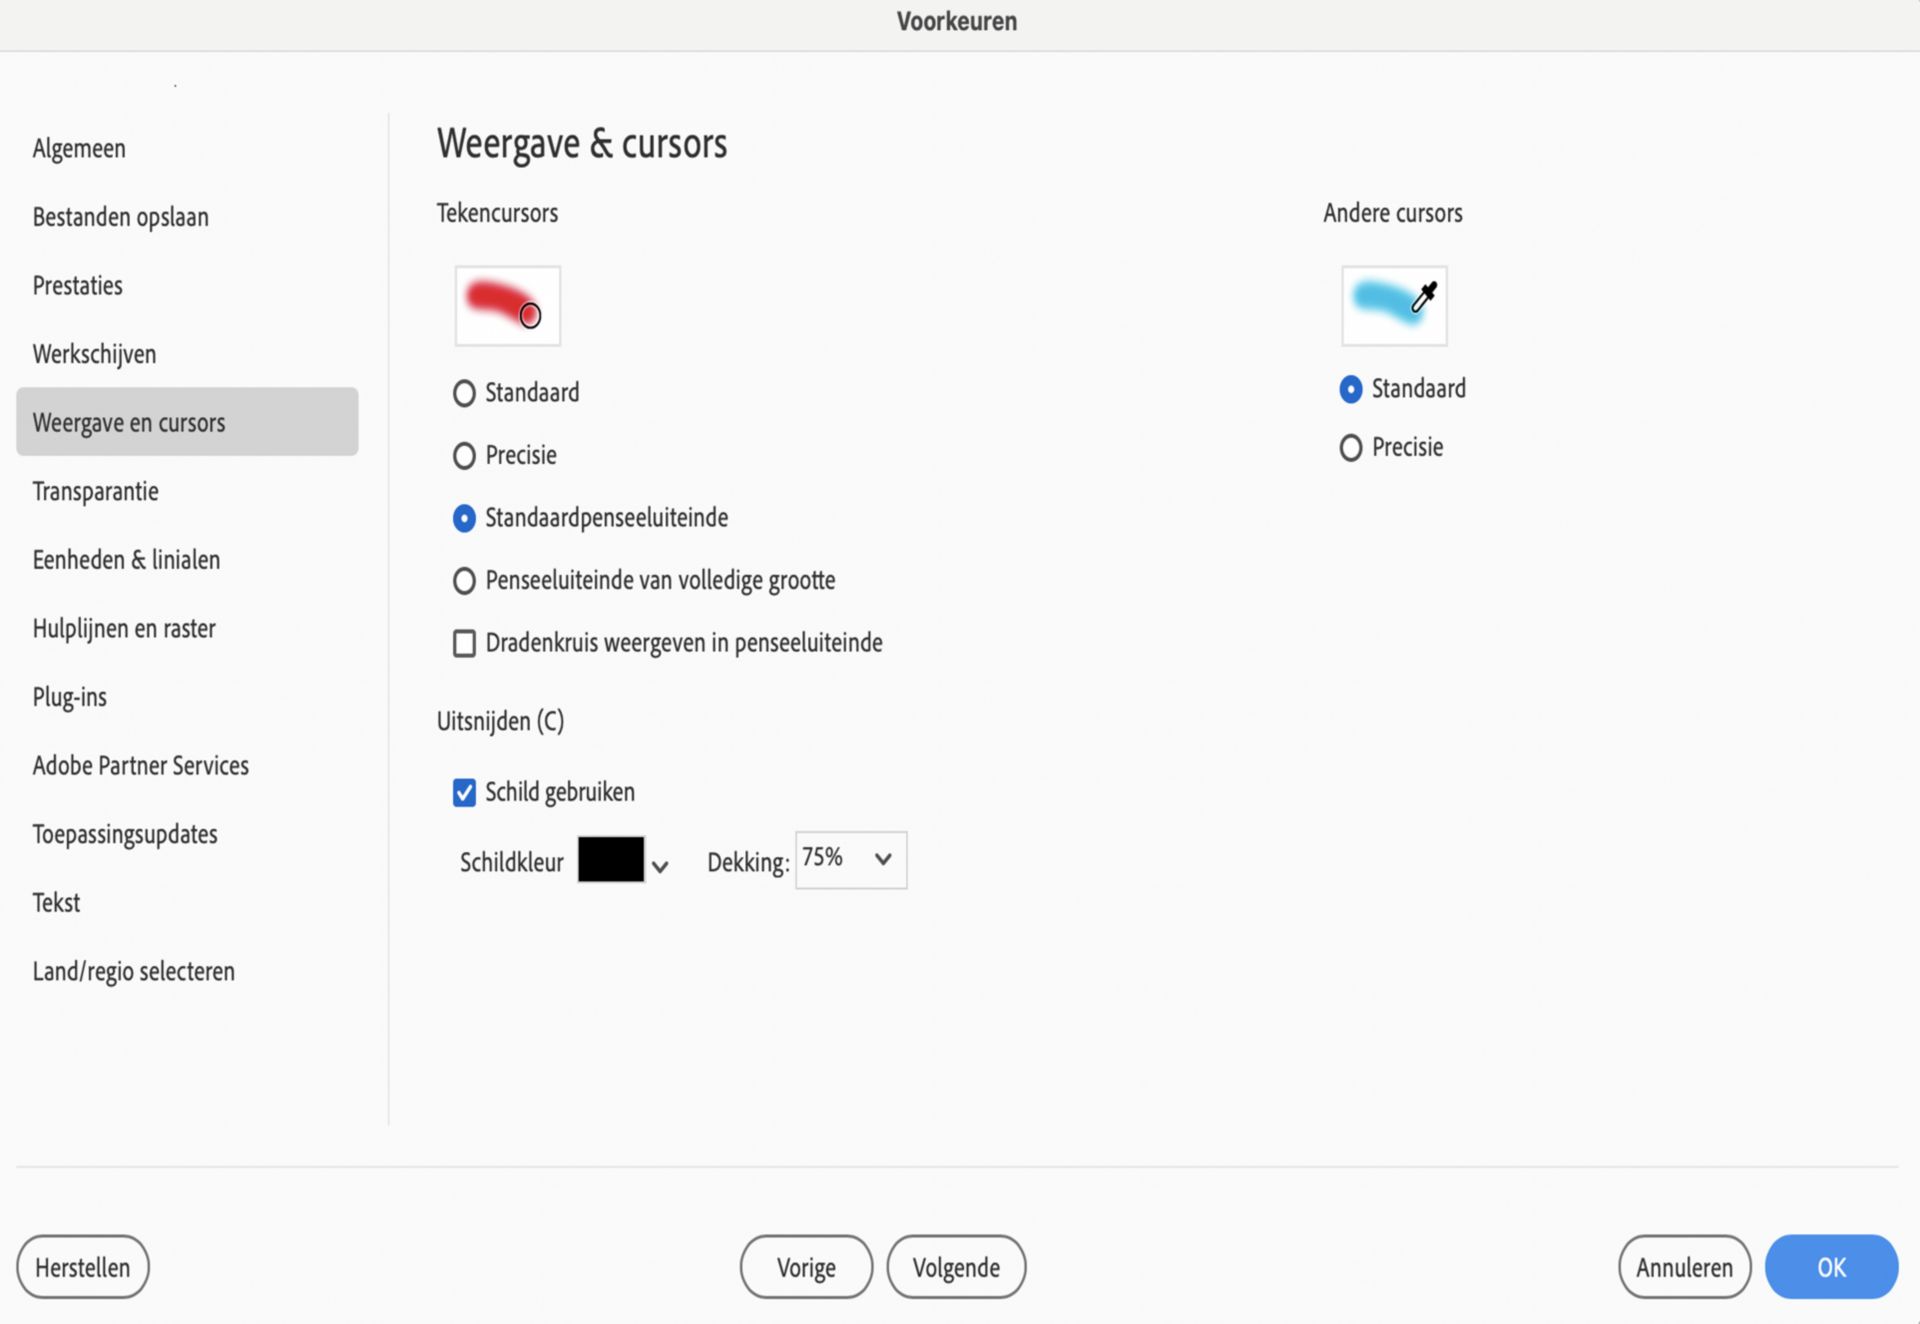The height and width of the screenshot is (1324, 1920).
Task: Click the Vorige button
Action: coord(806,1267)
